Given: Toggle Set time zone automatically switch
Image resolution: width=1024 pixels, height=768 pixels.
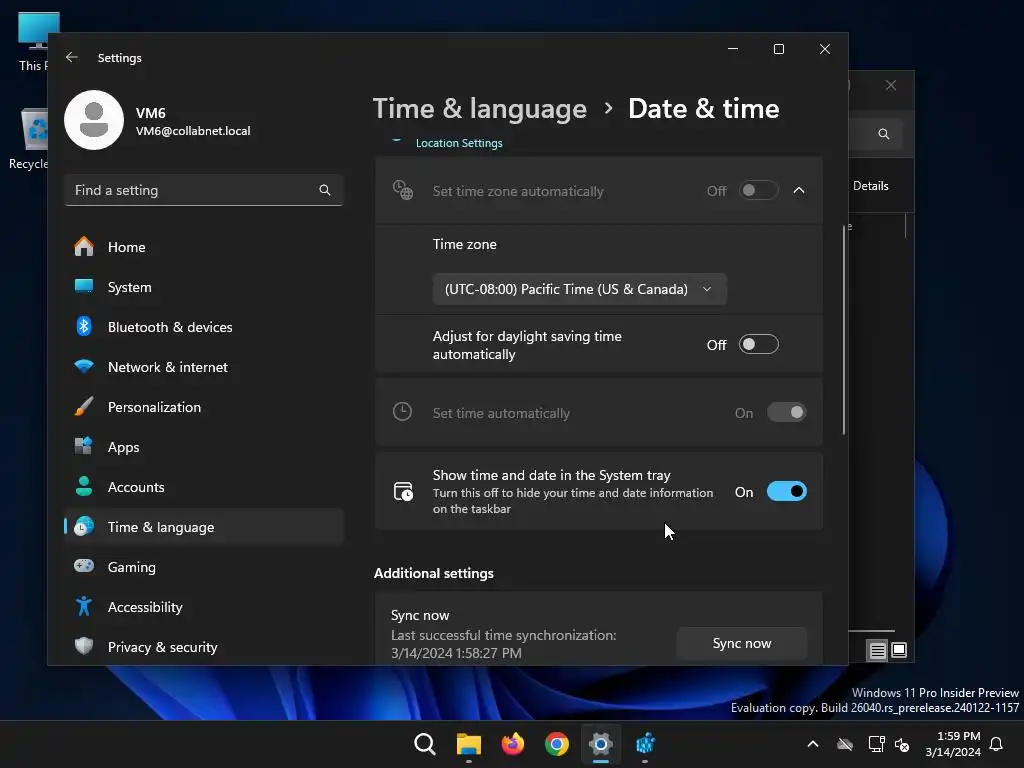Looking at the screenshot, I should pyautogui.click(x=758, y=191).
